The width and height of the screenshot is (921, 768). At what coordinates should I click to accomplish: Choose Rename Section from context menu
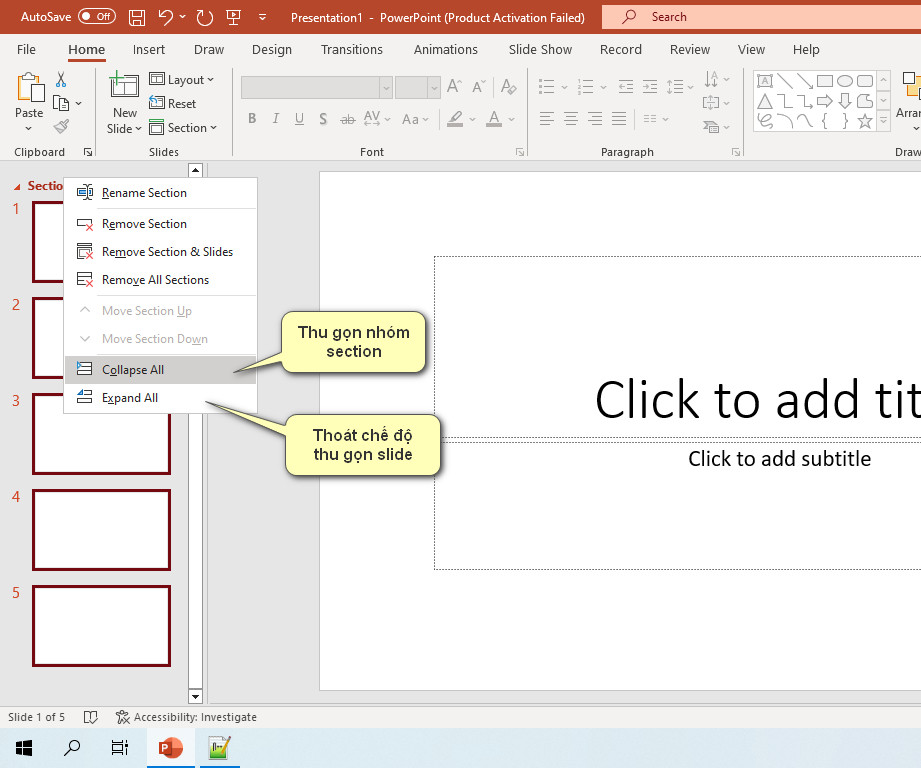[160, 193]
